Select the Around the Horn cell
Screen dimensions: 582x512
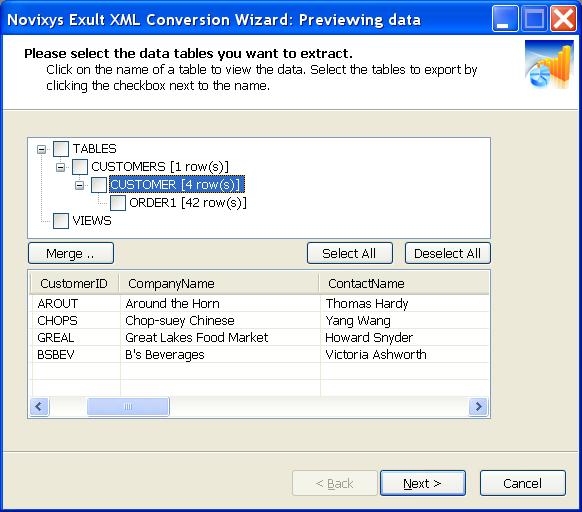click(220, 303)
